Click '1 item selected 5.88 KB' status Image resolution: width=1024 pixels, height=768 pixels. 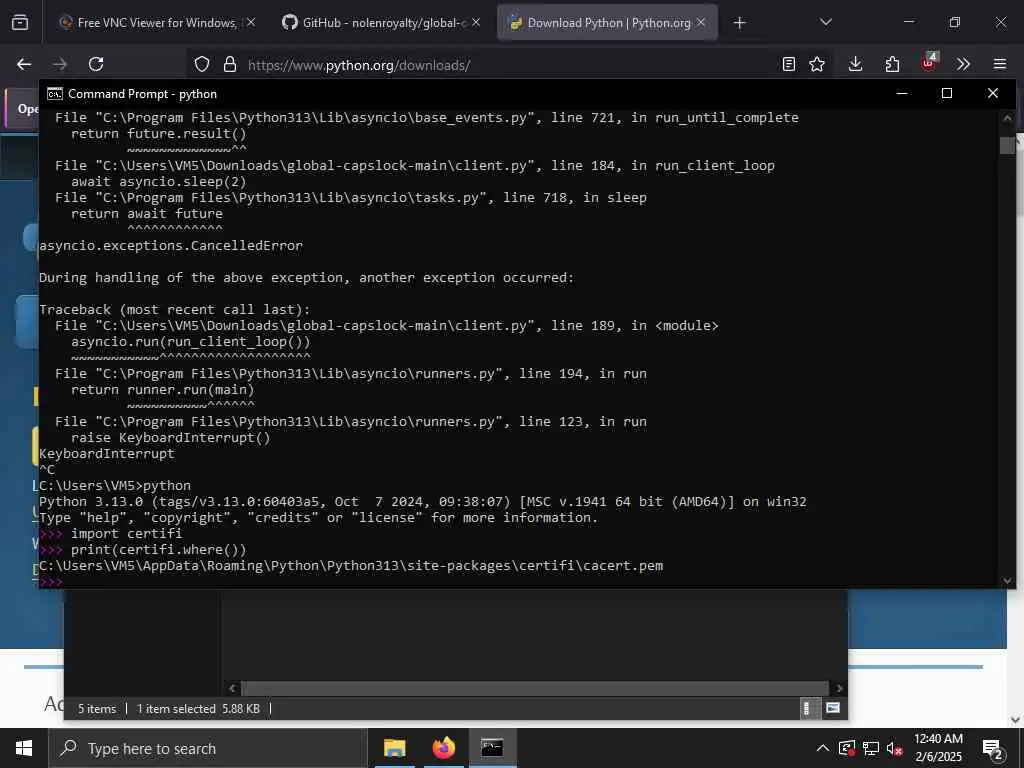point(199,709)
